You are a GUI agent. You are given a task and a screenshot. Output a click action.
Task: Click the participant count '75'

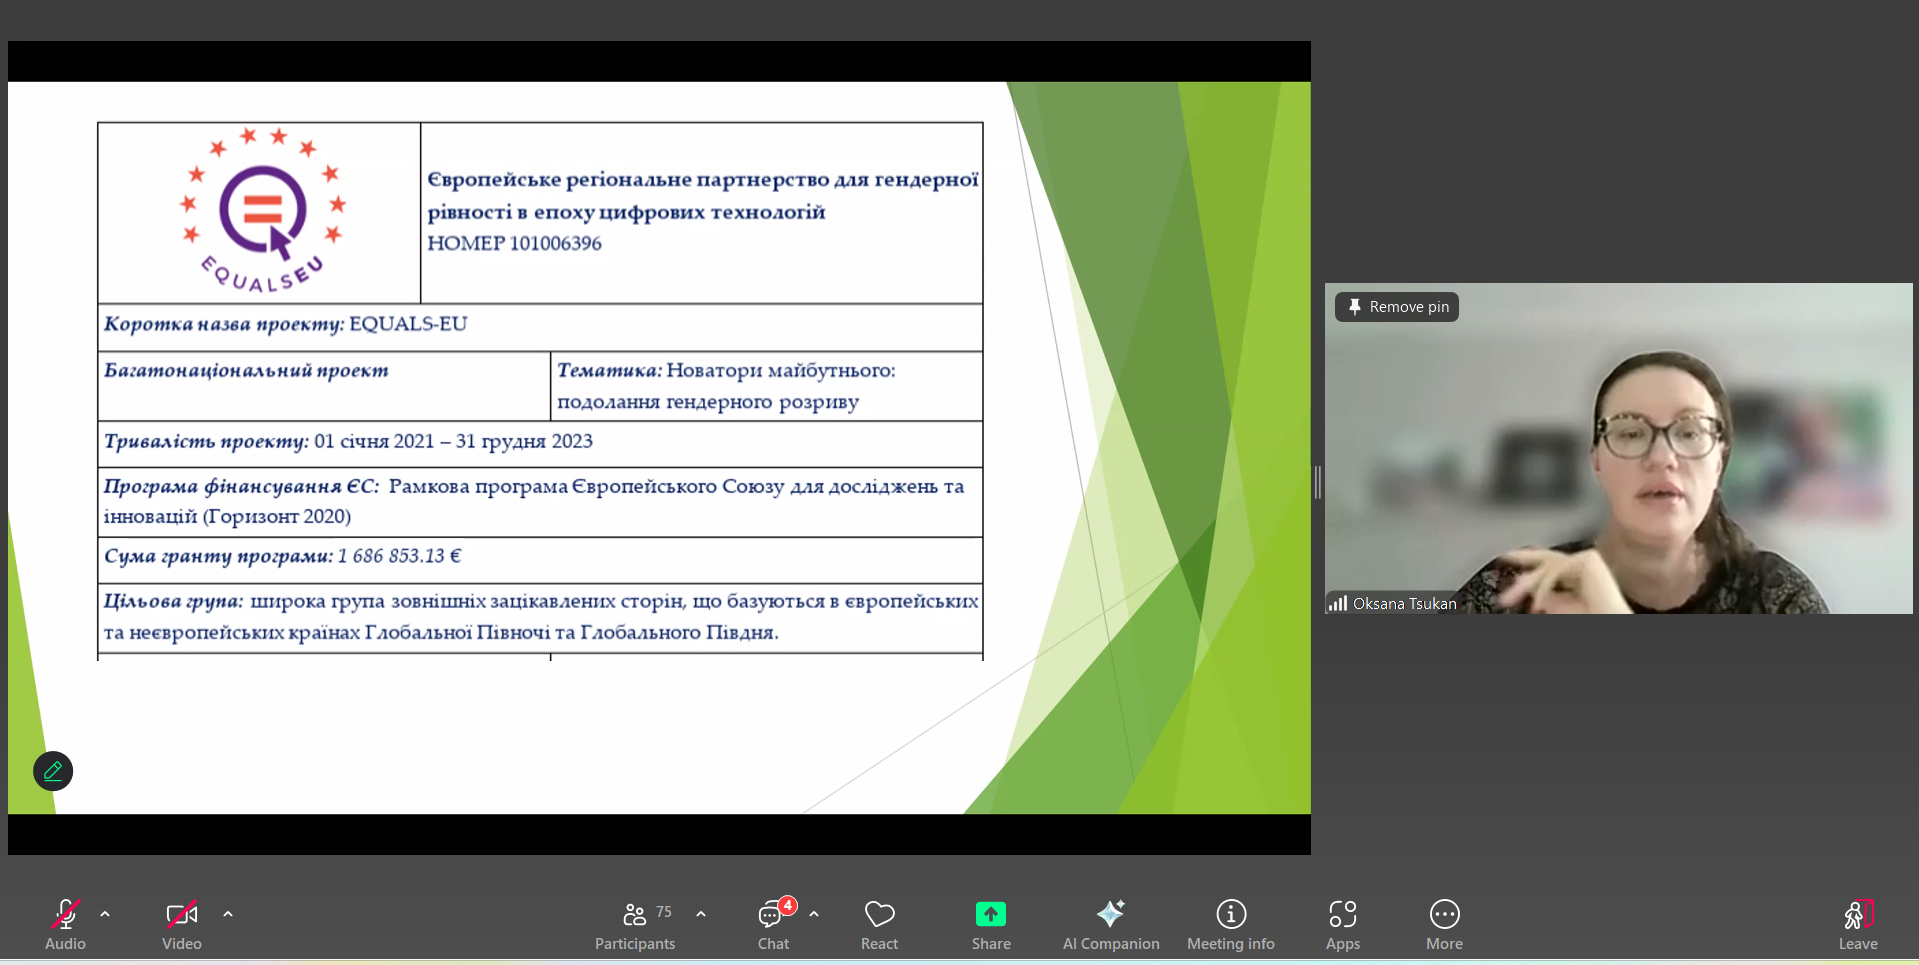click(x=664, y=912)
